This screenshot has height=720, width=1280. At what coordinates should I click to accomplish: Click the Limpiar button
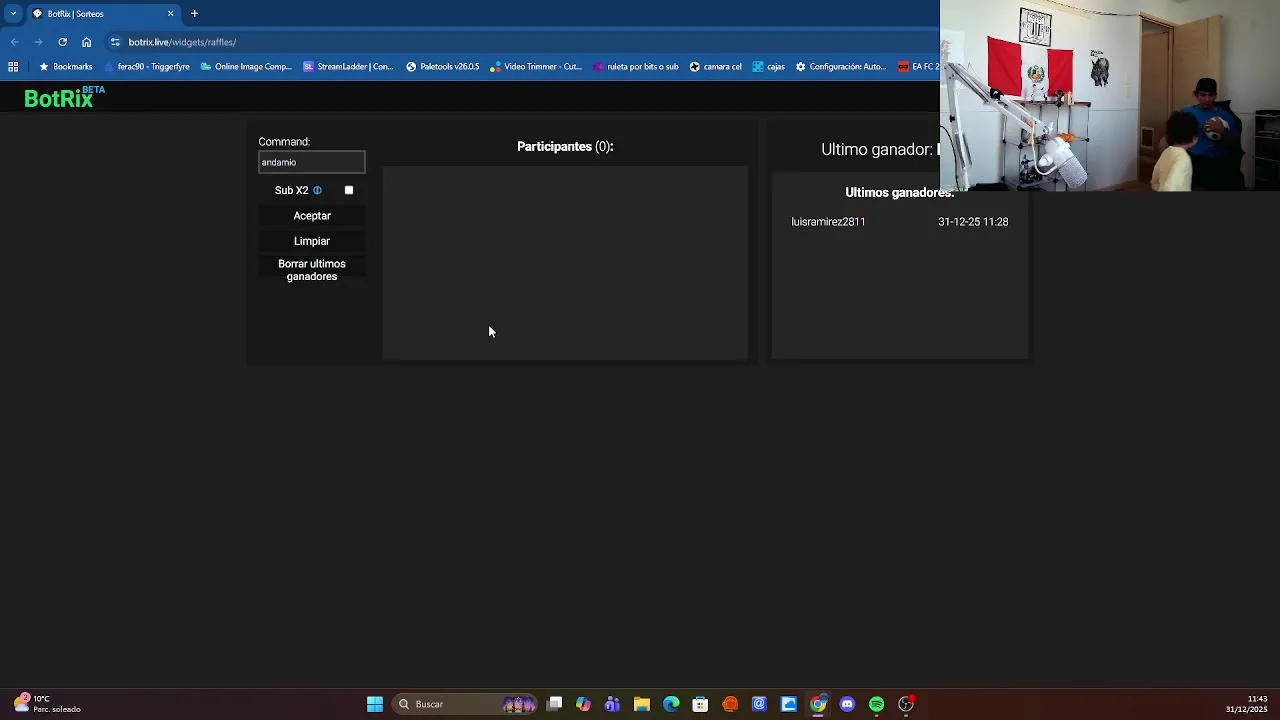312,241
